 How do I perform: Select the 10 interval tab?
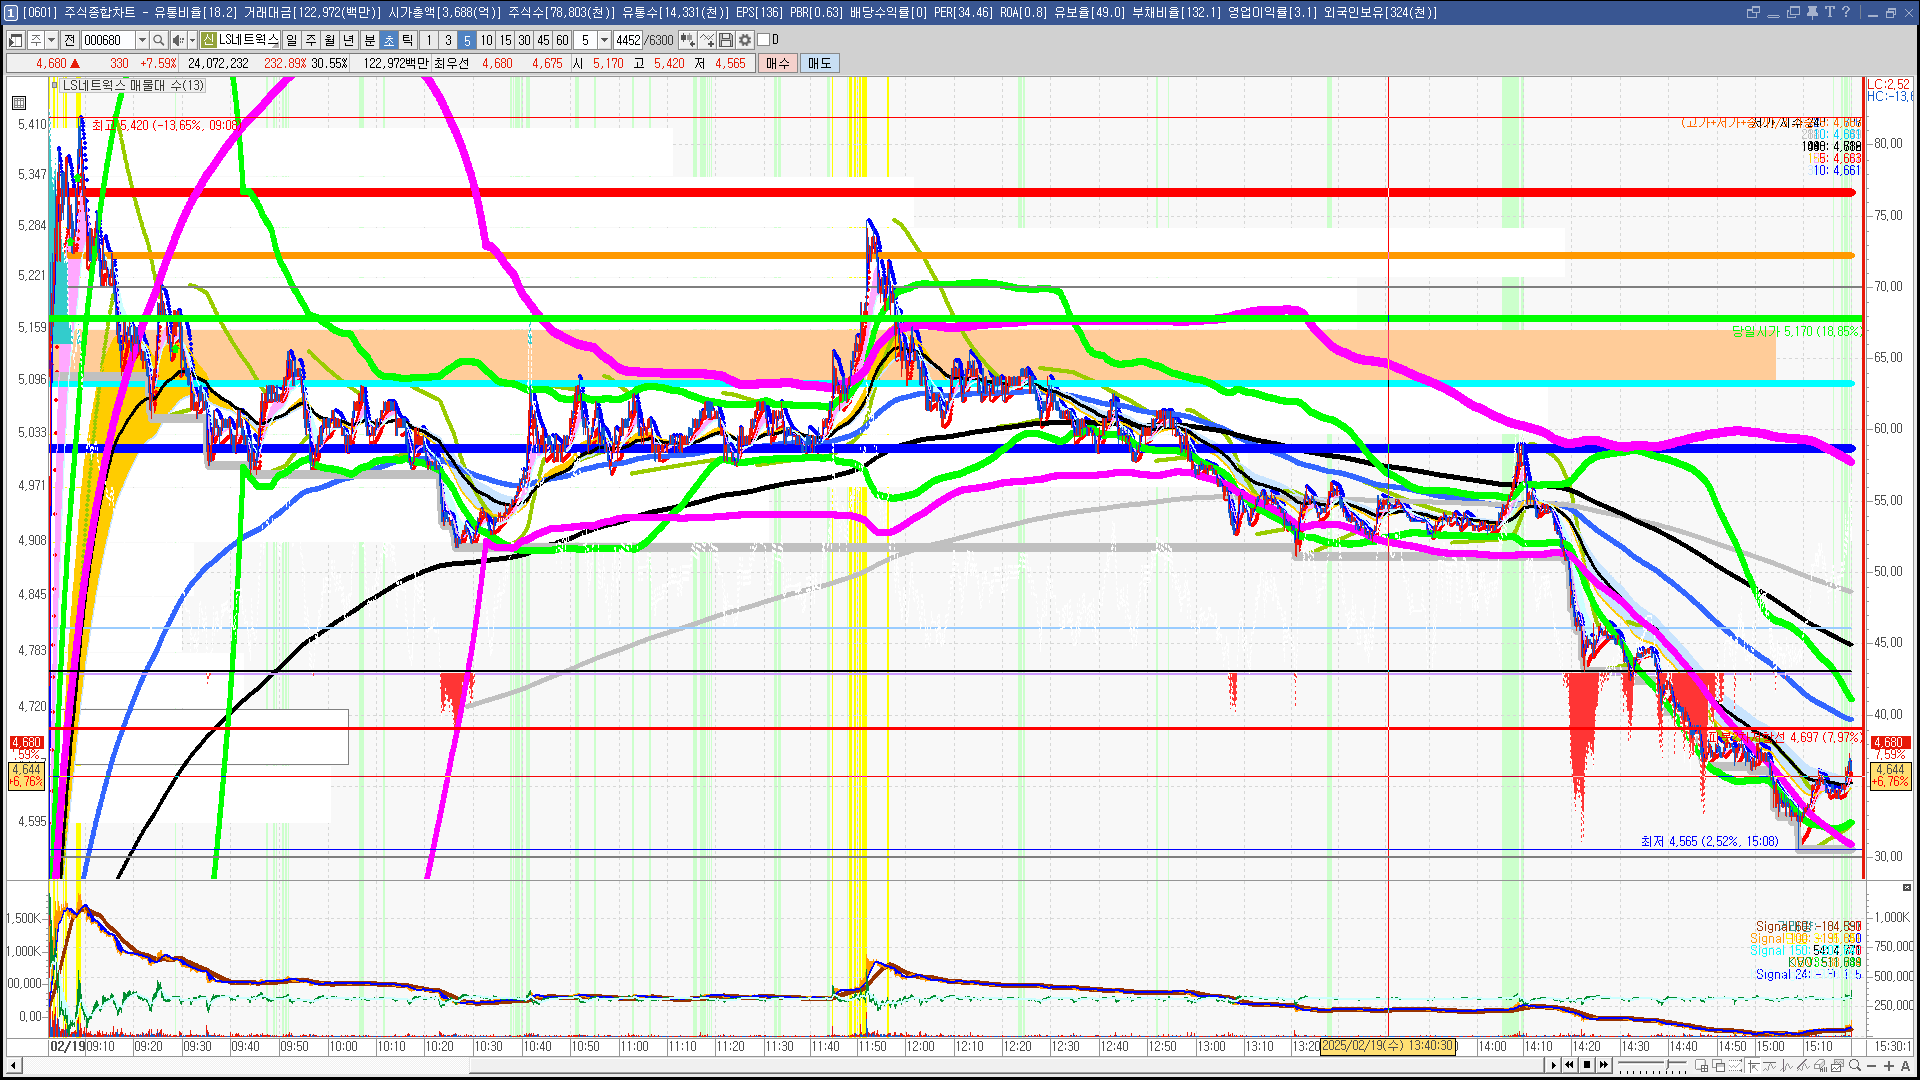(x=486, y=40)
